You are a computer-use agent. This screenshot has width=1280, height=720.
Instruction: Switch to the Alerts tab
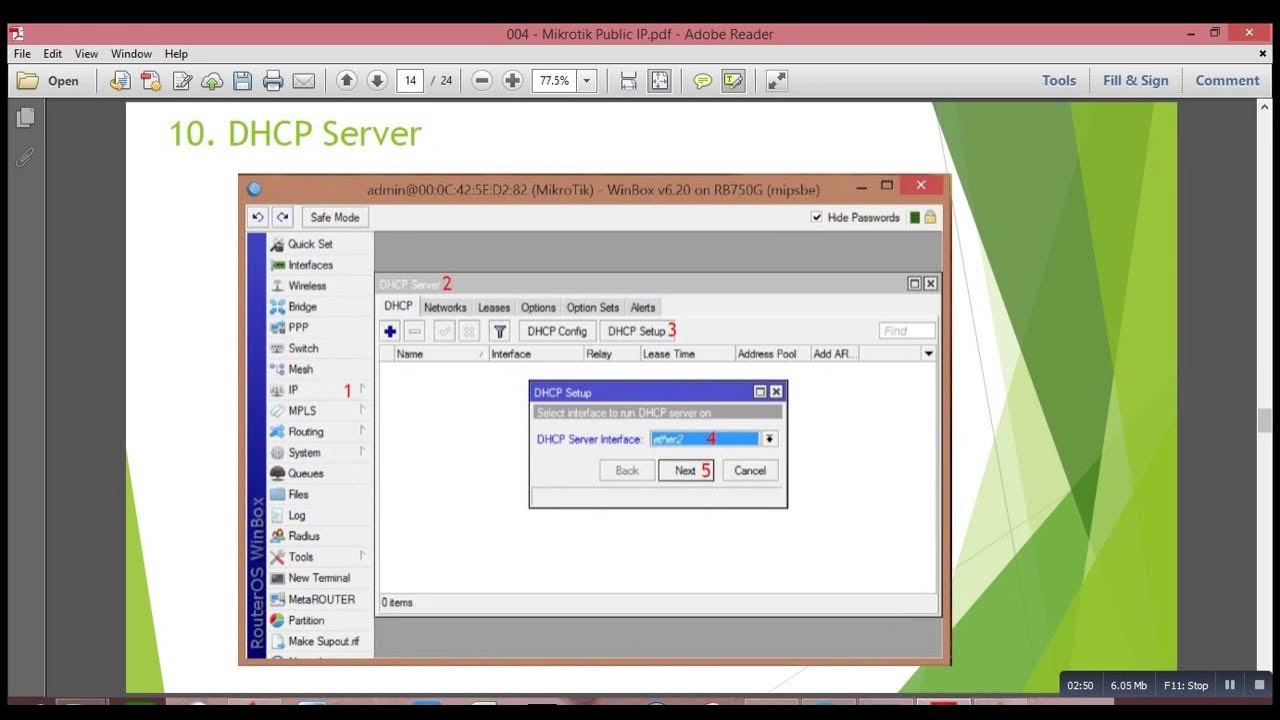point(643,307)
